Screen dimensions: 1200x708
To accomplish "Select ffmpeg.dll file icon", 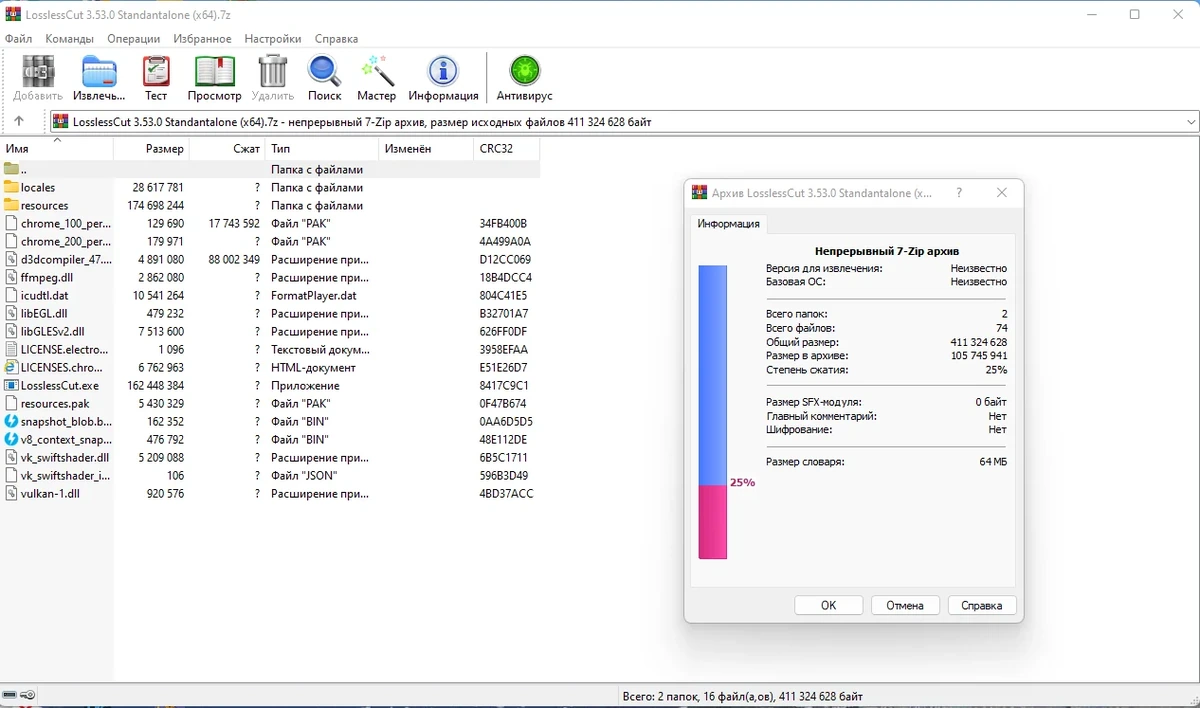I will [12, 277].
